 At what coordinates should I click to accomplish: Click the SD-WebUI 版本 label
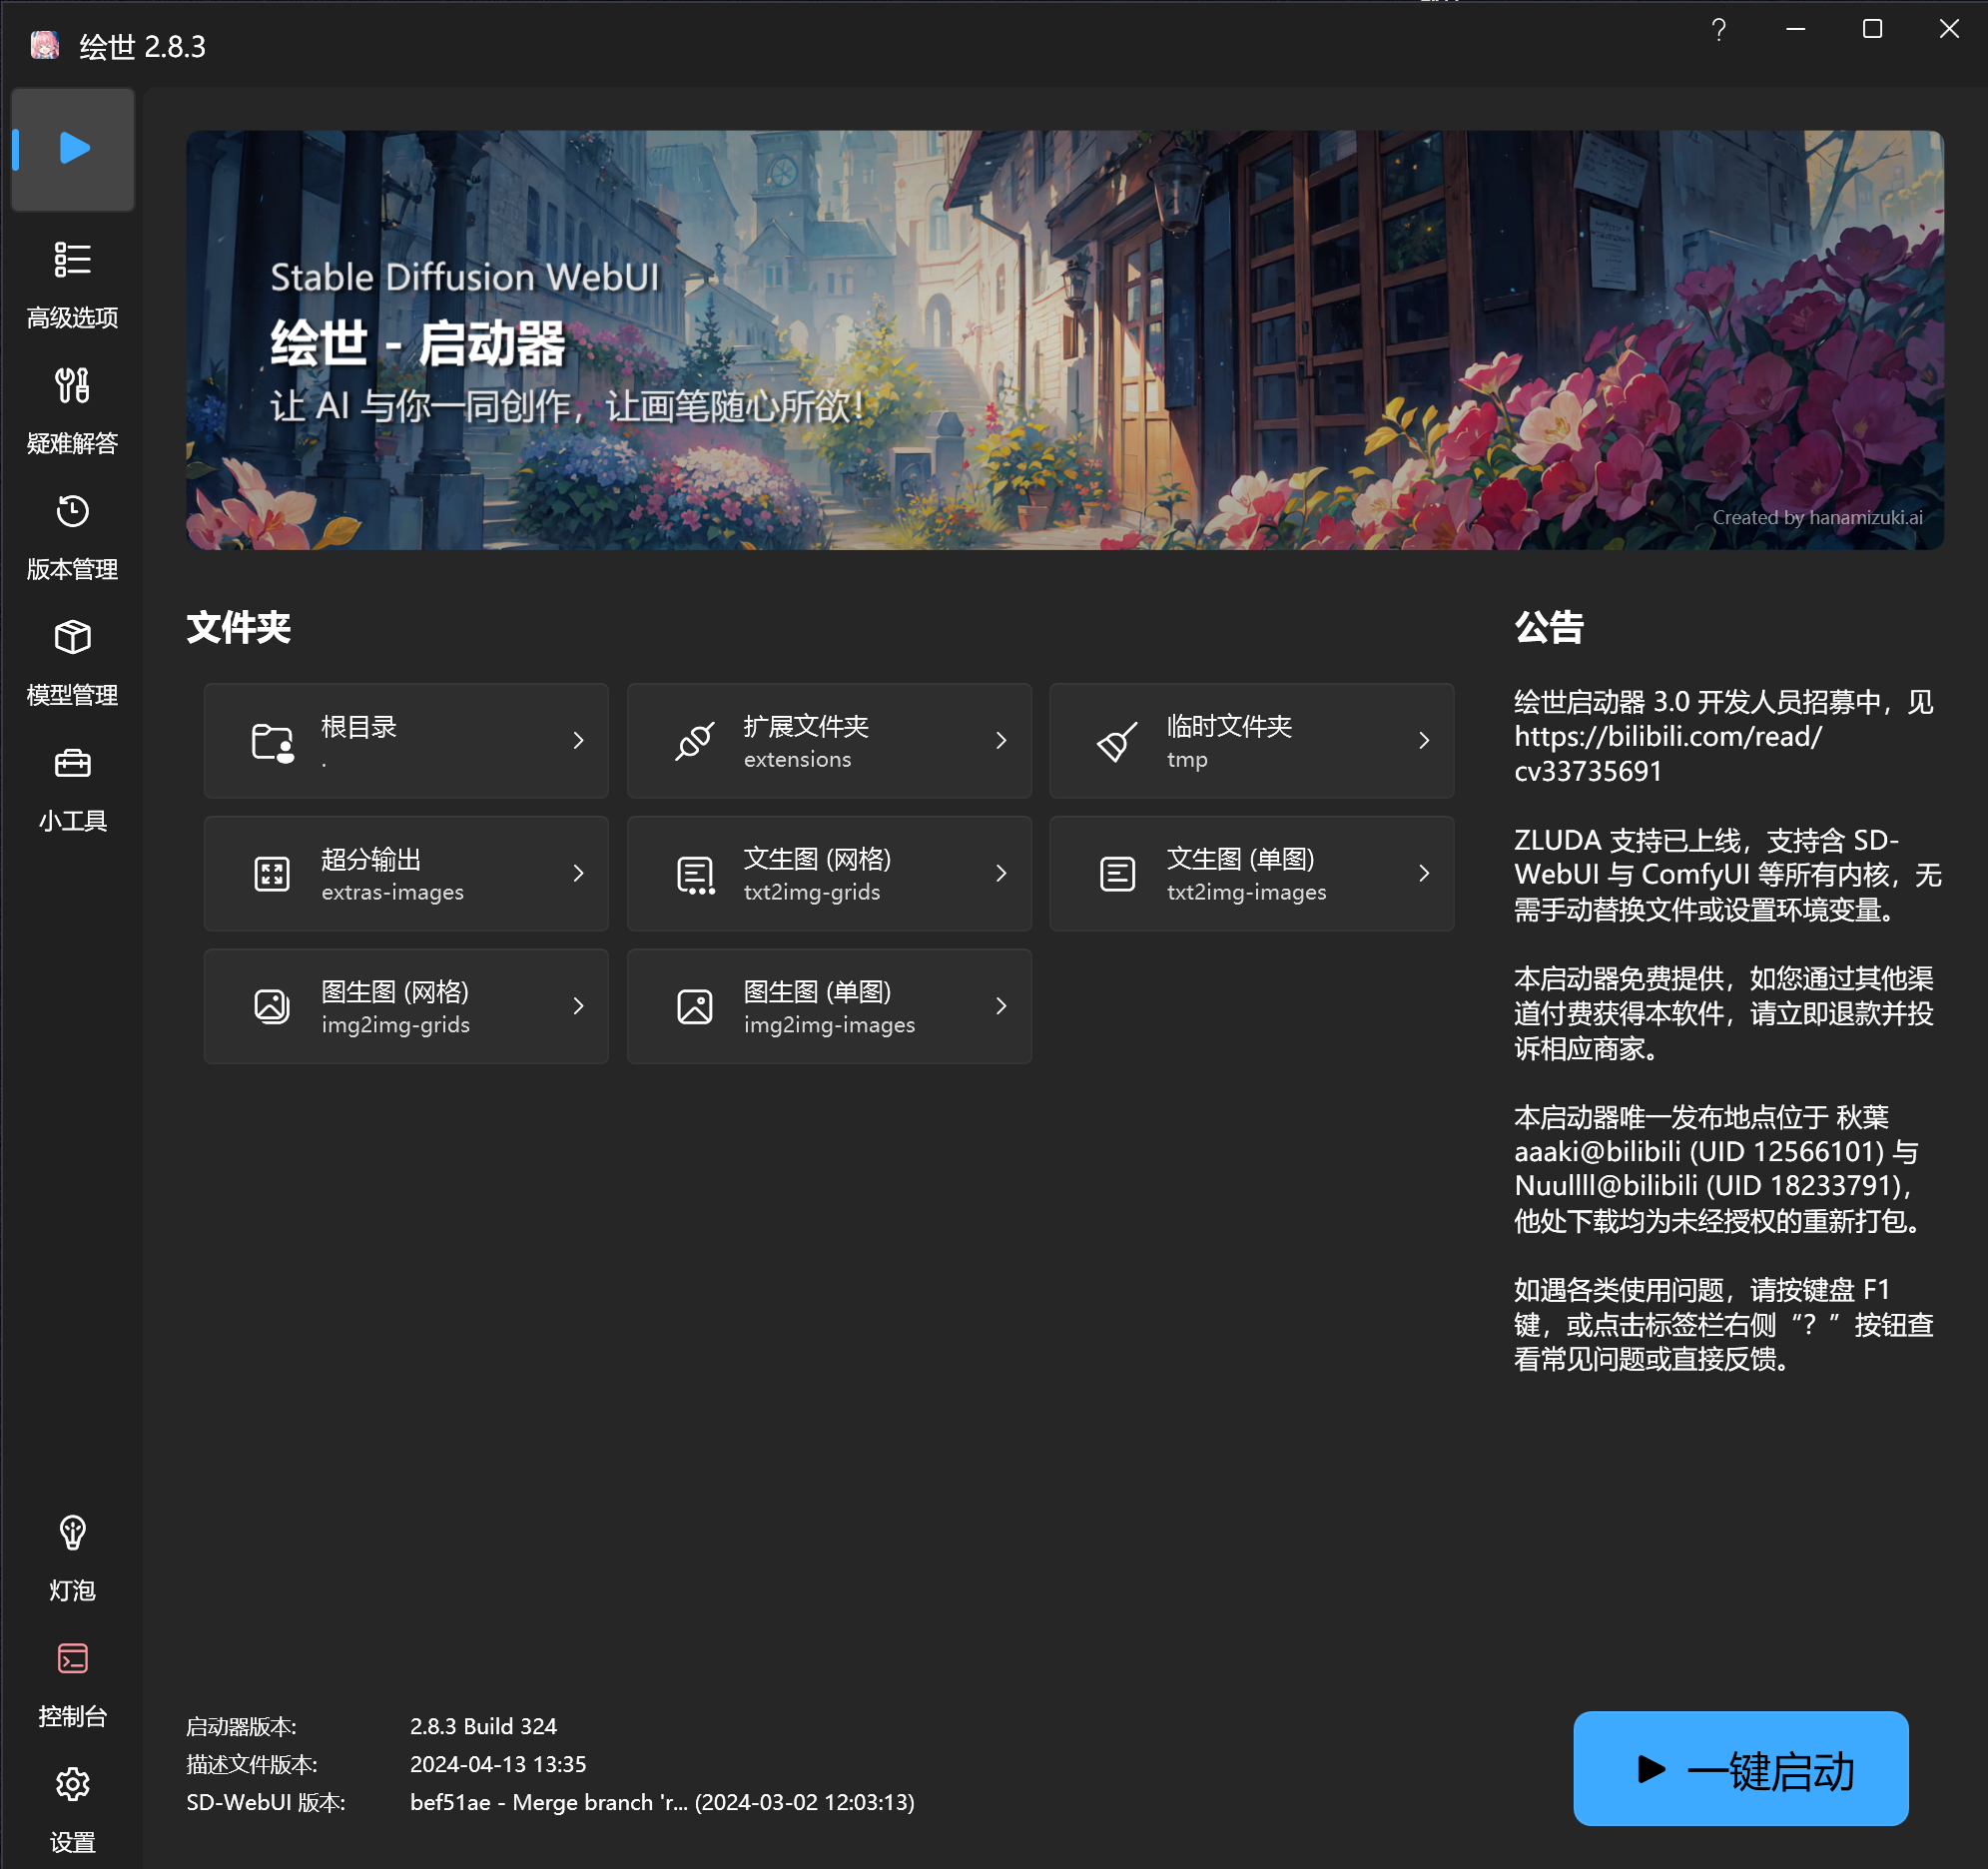[266, 1803]
